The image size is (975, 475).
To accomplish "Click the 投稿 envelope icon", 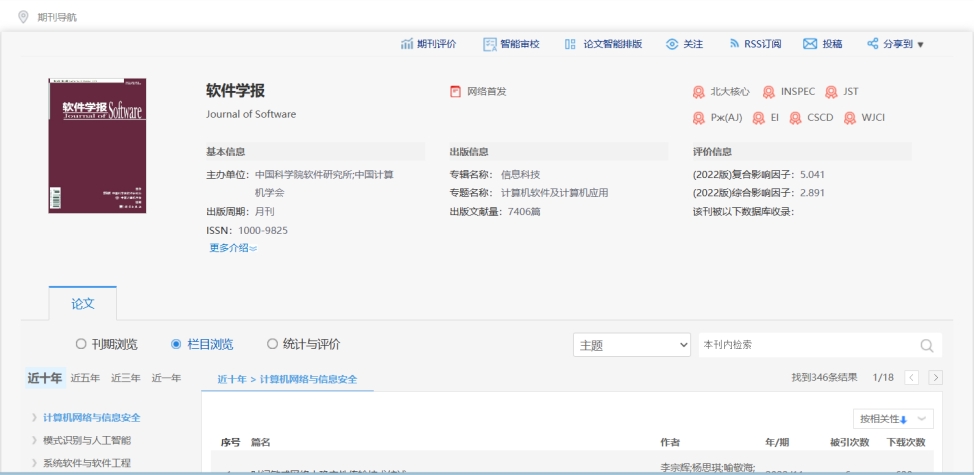I will coord(810,44).
